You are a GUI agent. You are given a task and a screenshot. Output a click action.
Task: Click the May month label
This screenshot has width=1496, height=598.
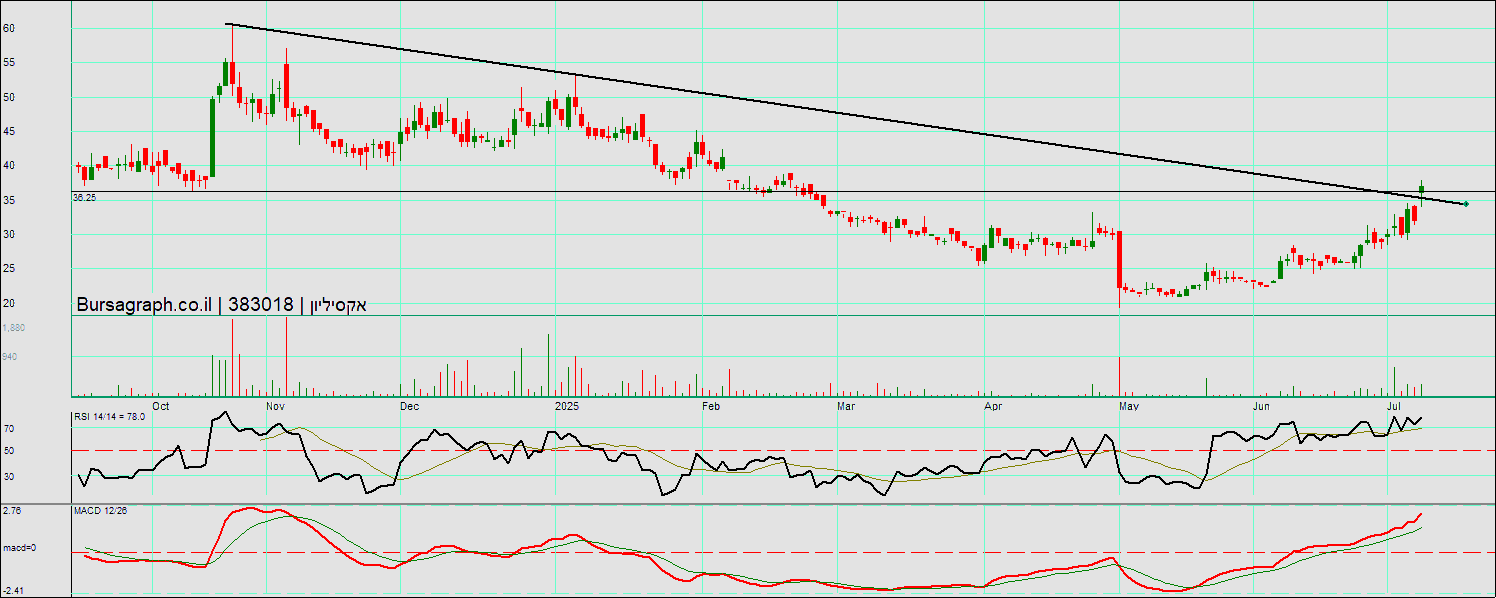click(1129, 406)
